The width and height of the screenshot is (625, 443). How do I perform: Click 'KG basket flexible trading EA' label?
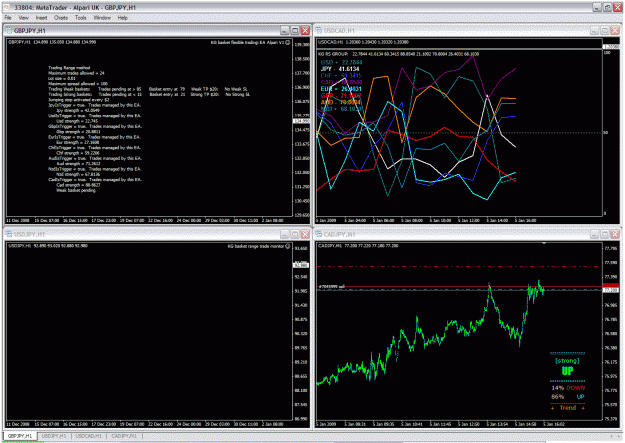click(x=247, y=42)
